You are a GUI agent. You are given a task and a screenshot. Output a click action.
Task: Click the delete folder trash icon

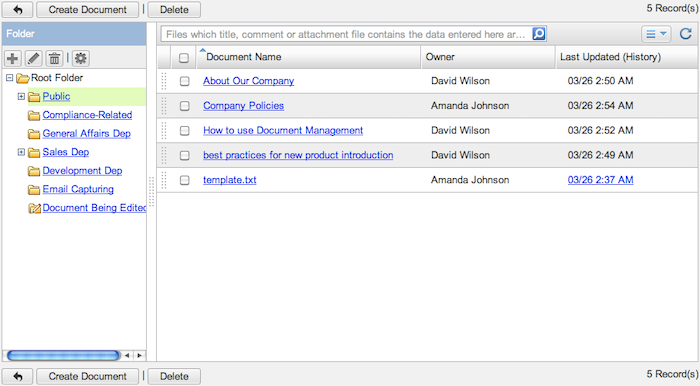[54, 58]
